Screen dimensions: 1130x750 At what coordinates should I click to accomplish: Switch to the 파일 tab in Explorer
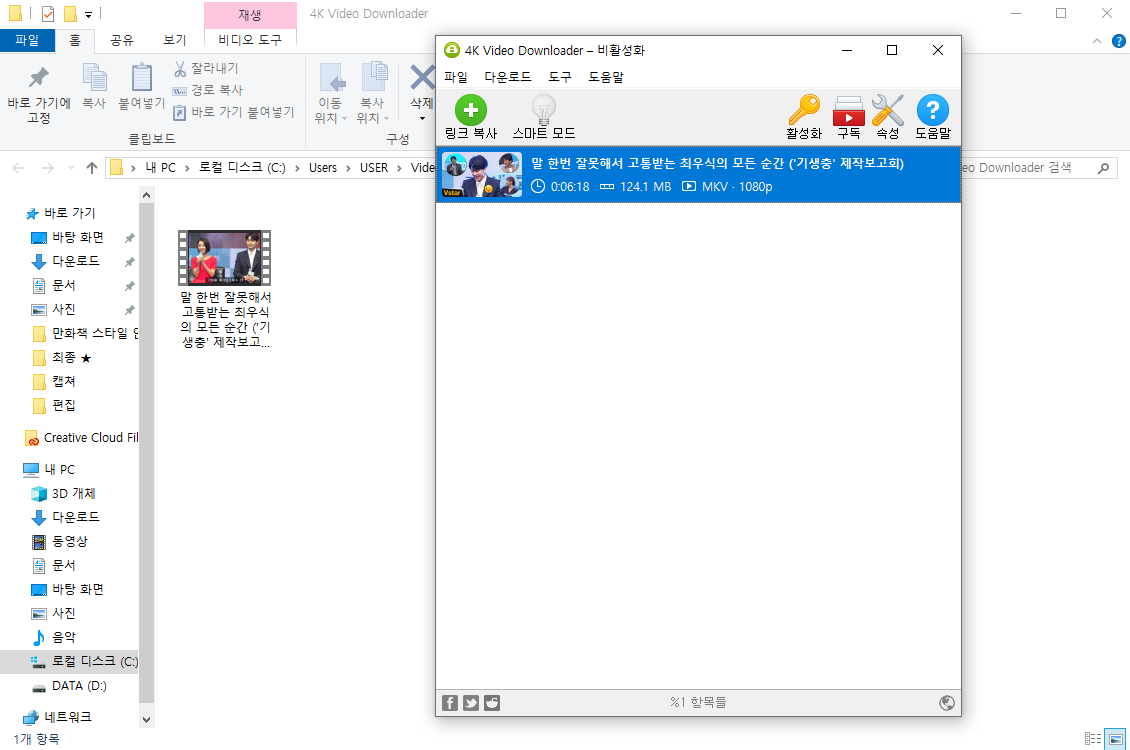pos(27,40)
